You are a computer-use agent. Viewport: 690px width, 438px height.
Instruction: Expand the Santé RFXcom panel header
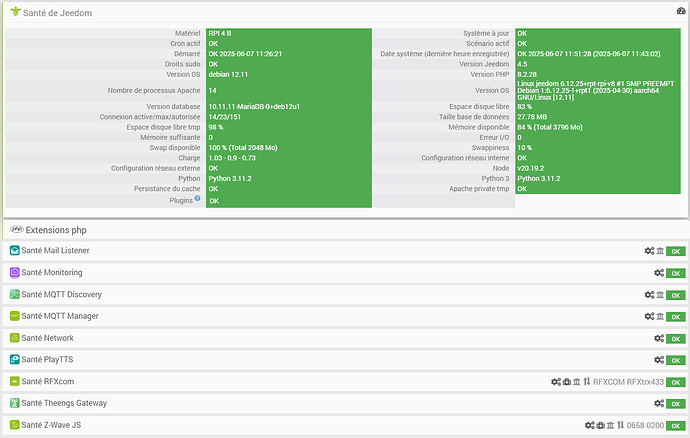tap(48, 382)
